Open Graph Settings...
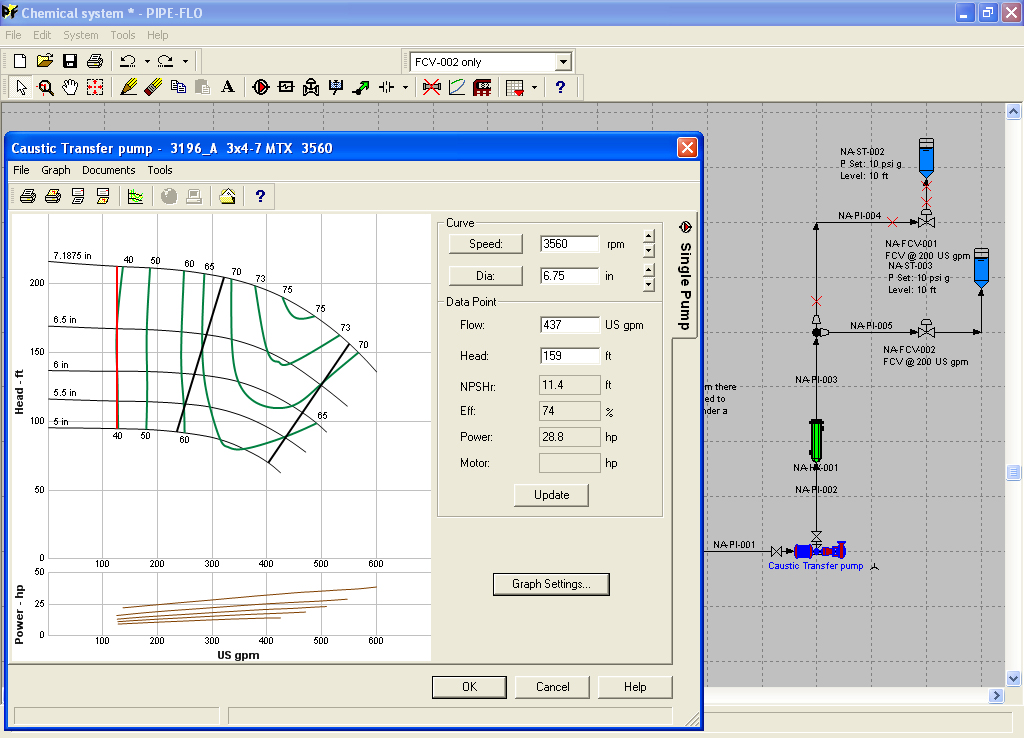Viewport: 1024px width, 738px height. click(551, 584)
